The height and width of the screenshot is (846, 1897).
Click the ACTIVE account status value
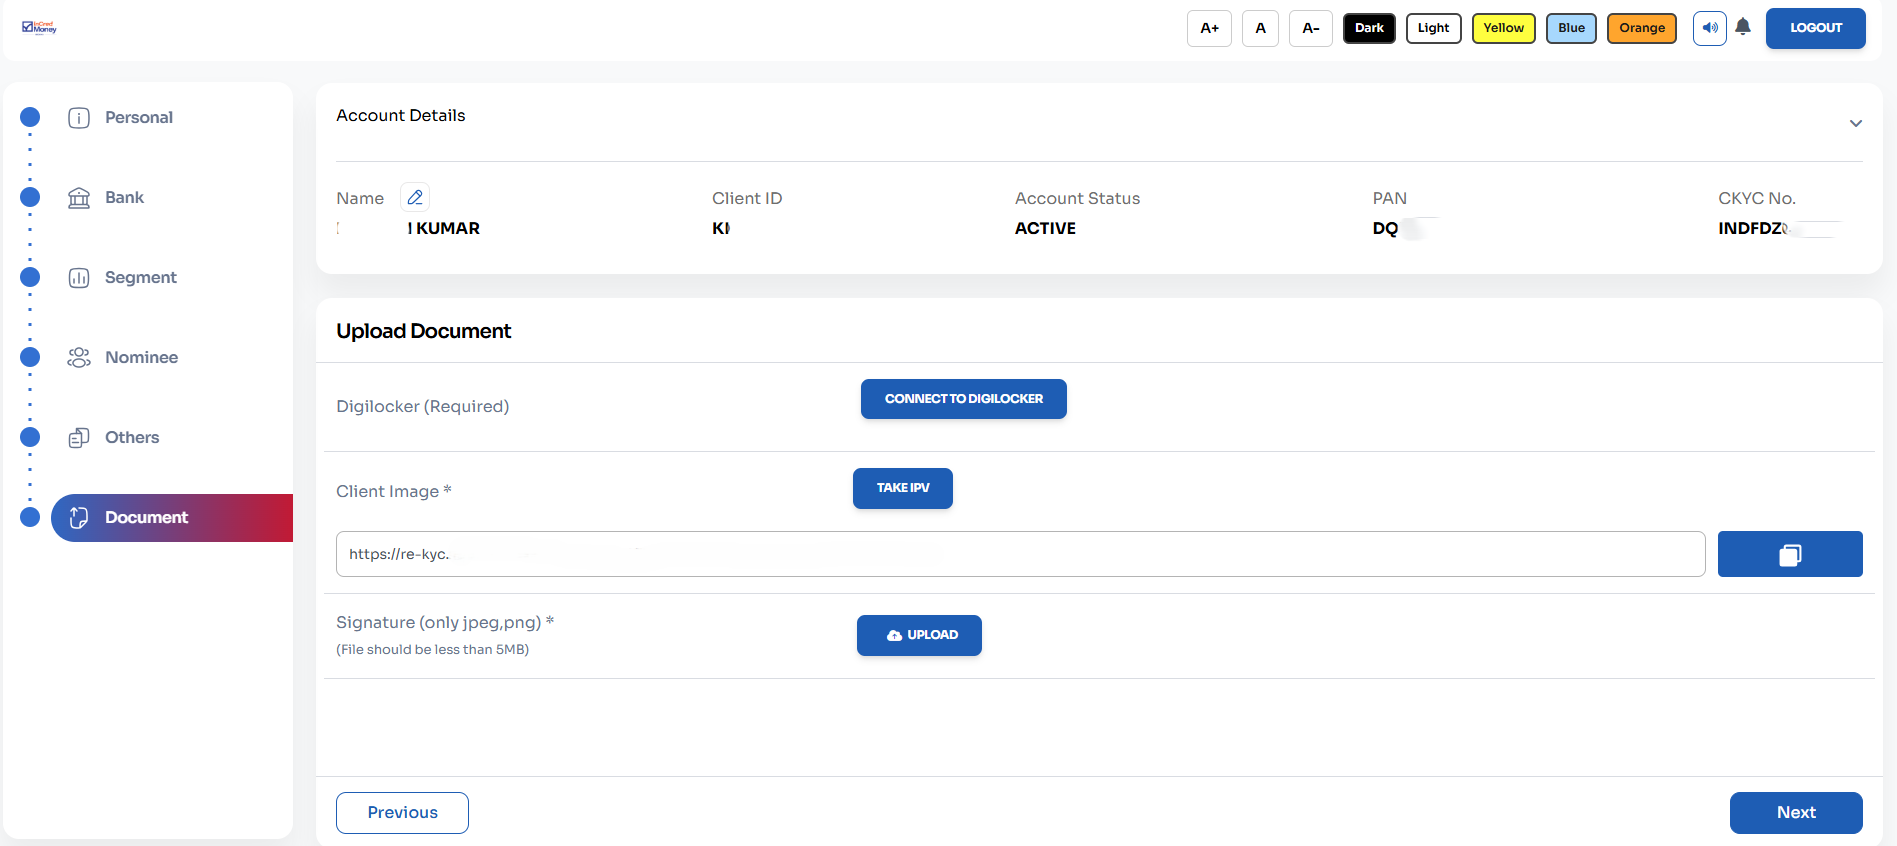tap(1045, 228)
